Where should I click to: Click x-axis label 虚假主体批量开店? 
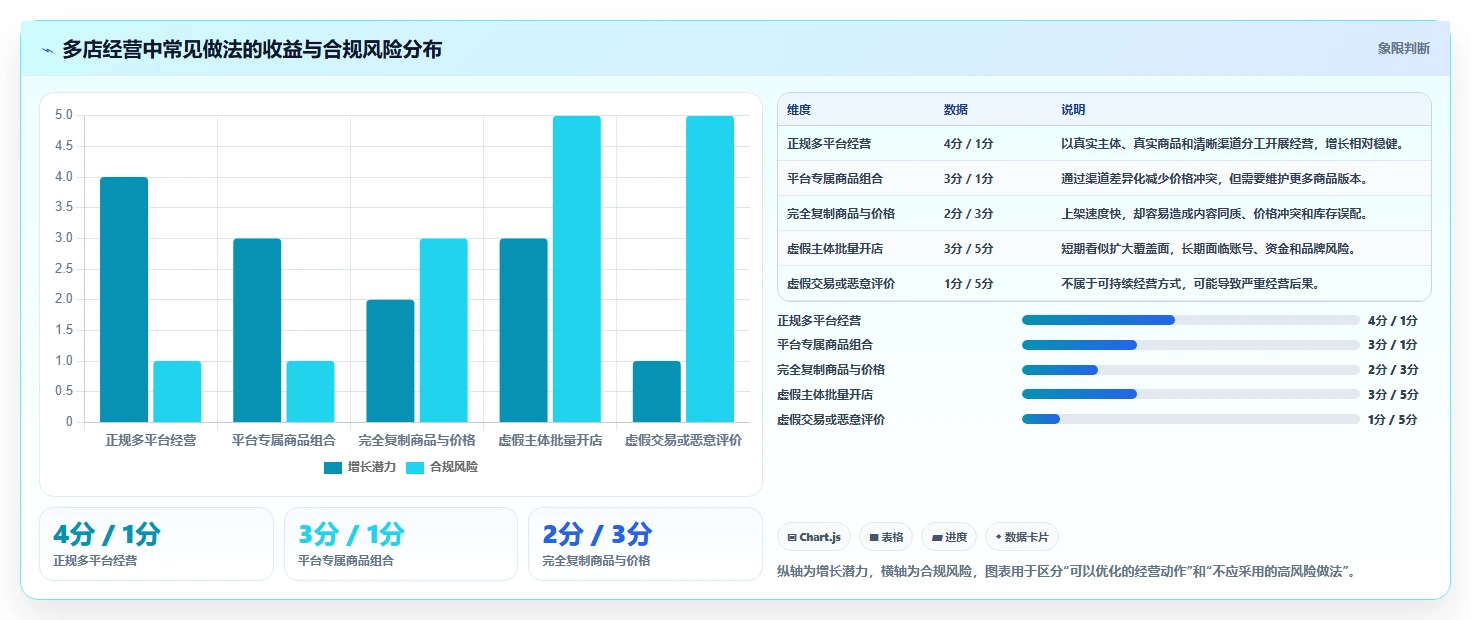coord(550,440)
